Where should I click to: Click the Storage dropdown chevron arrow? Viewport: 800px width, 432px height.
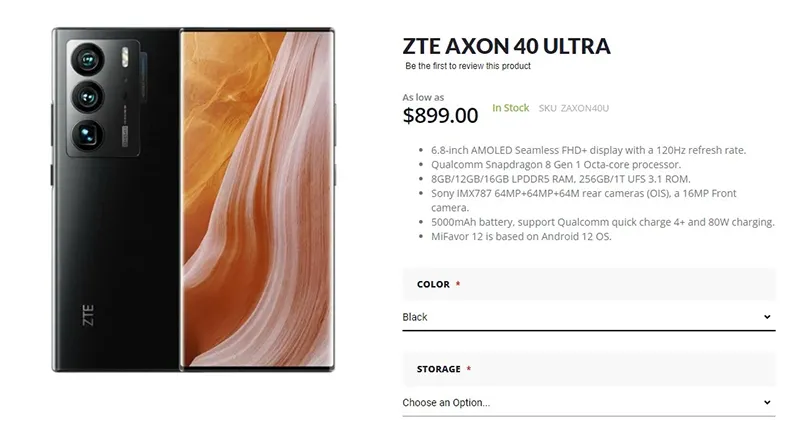click(x=767, y=403)
